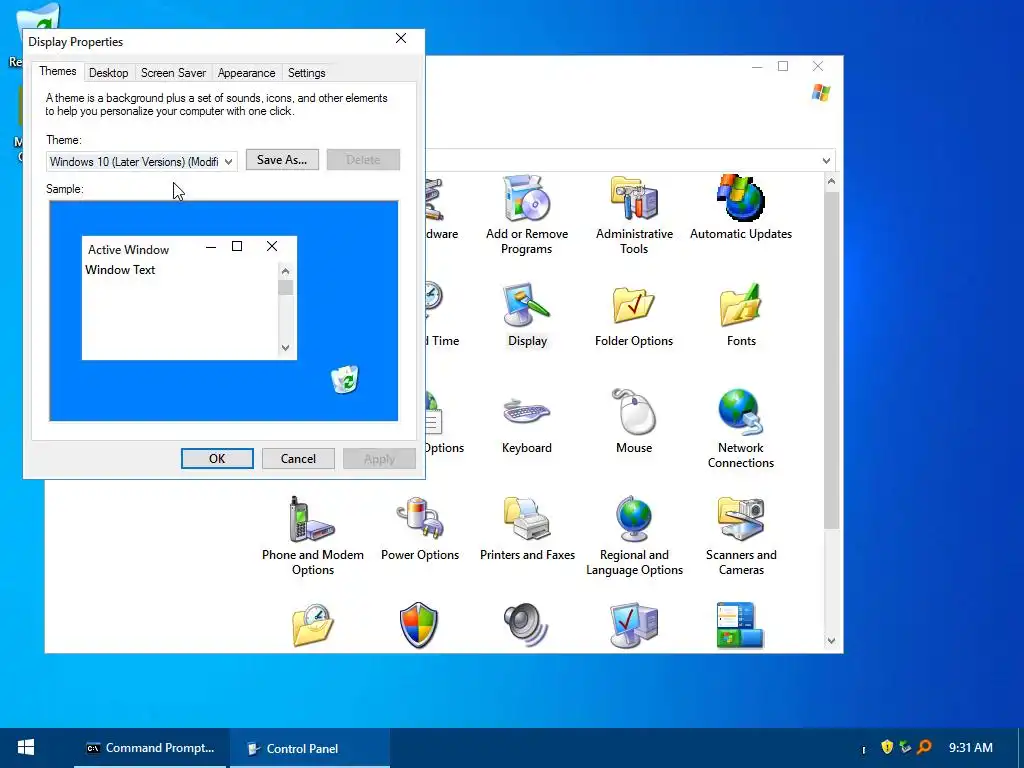Open Folder Options in Control Panel
Viewport: 1024px width, 768px height.
(633, 315)
